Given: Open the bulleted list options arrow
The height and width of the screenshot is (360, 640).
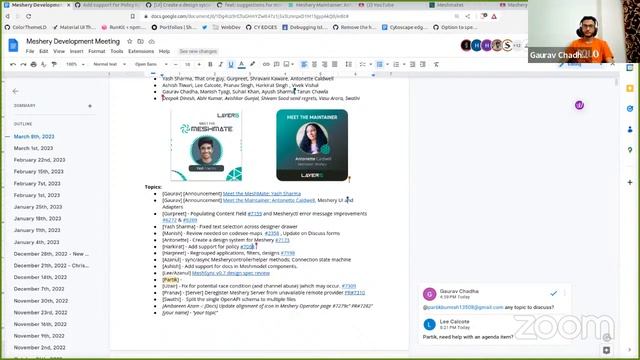Looking at the screenshot, I should click(387, 64).
